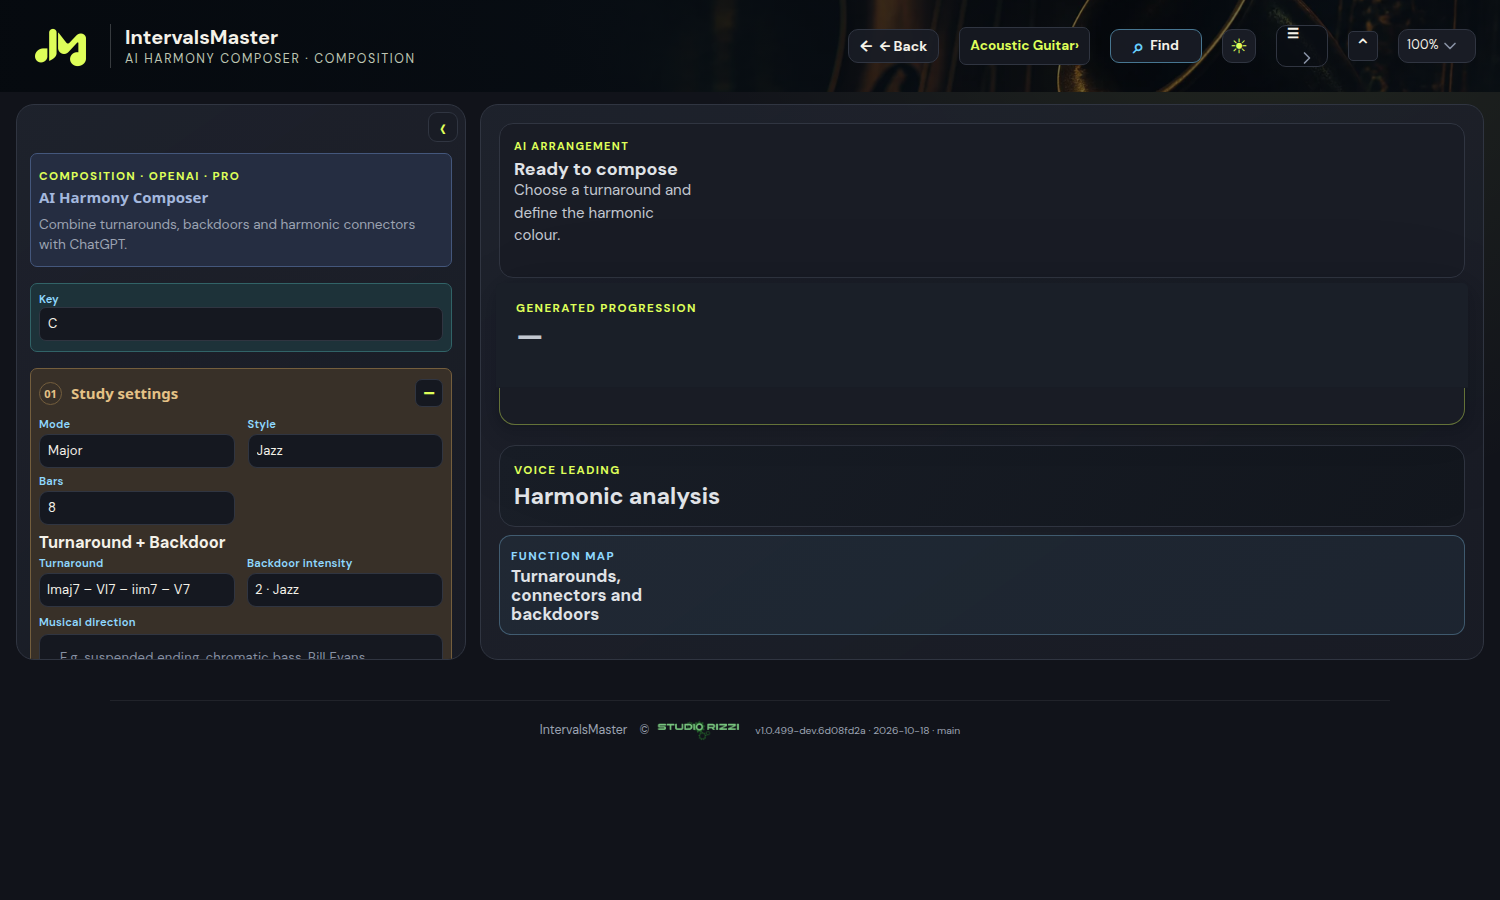Screen dimensions: 1500x900
Task: Collapse the Study settings section
Action: (x=429, y=393)
